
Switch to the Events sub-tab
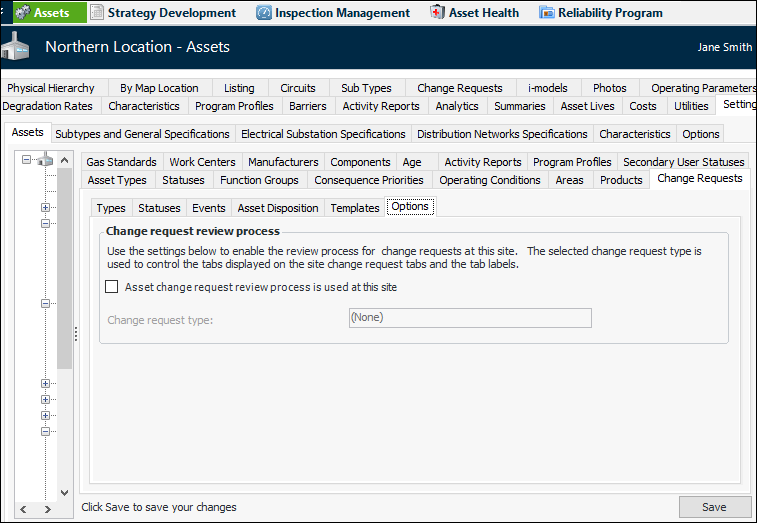pyautogui.click(x=209, y=208)
